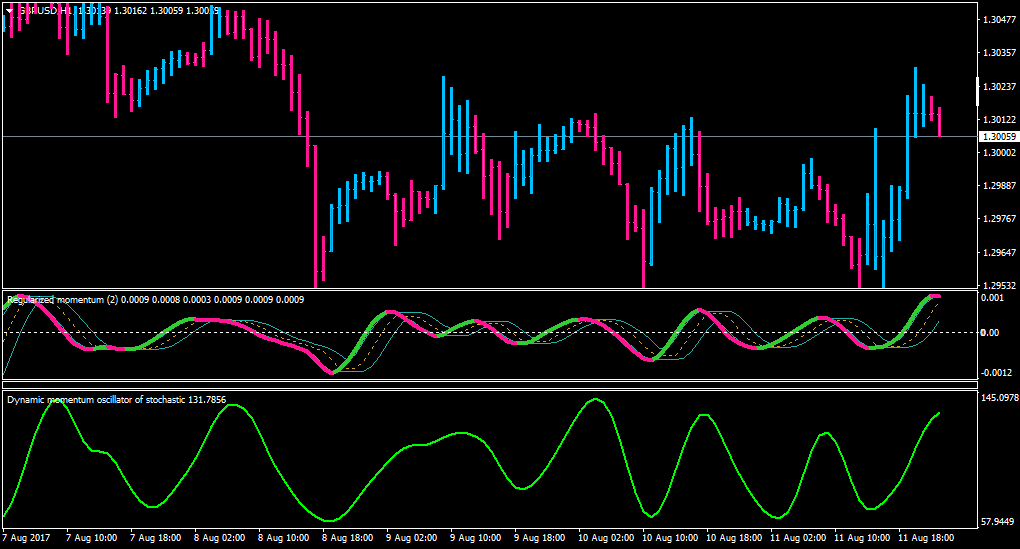Click the 57.9449 oscillator scale value

999,522
